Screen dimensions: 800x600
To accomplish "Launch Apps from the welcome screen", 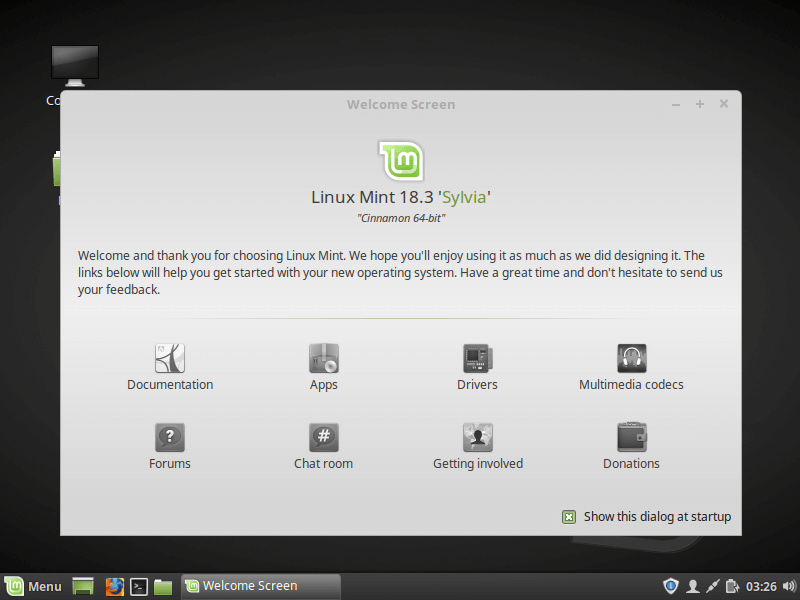I will [x=324, y=358].
